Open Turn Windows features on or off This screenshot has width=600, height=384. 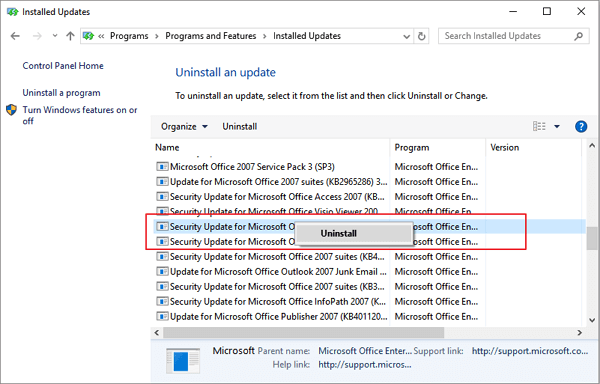click(x=80, y=115)
